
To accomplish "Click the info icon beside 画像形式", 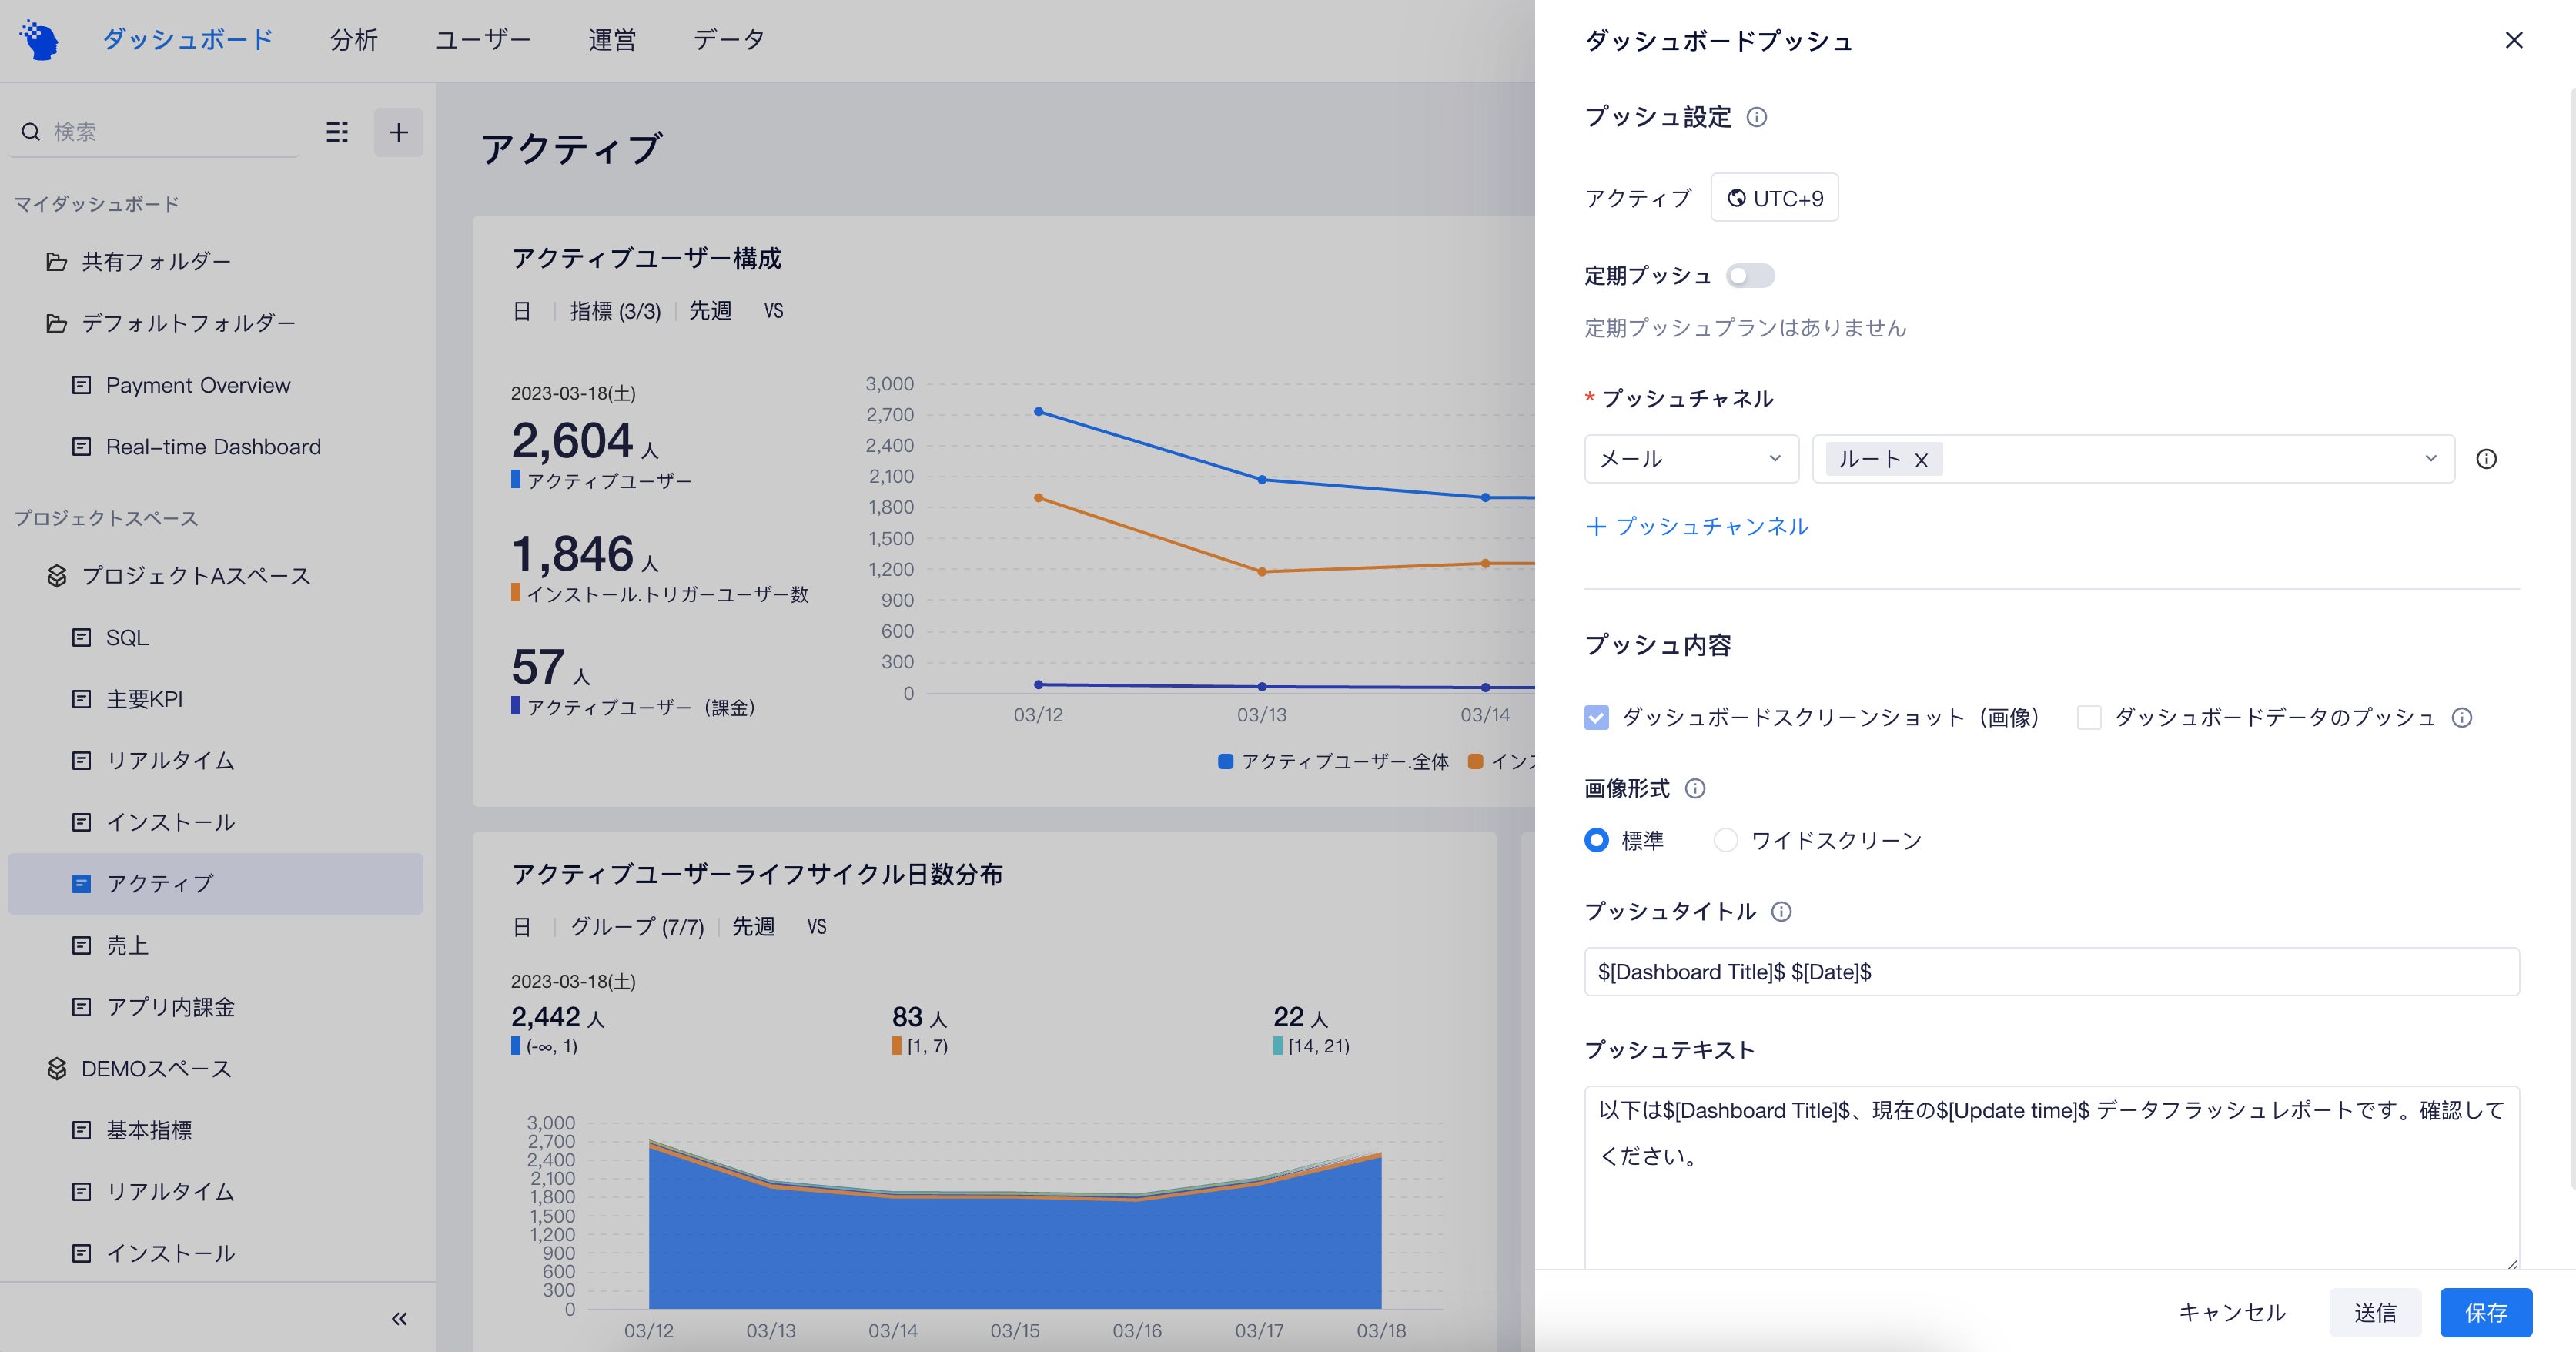I will tap(1697, 789).
